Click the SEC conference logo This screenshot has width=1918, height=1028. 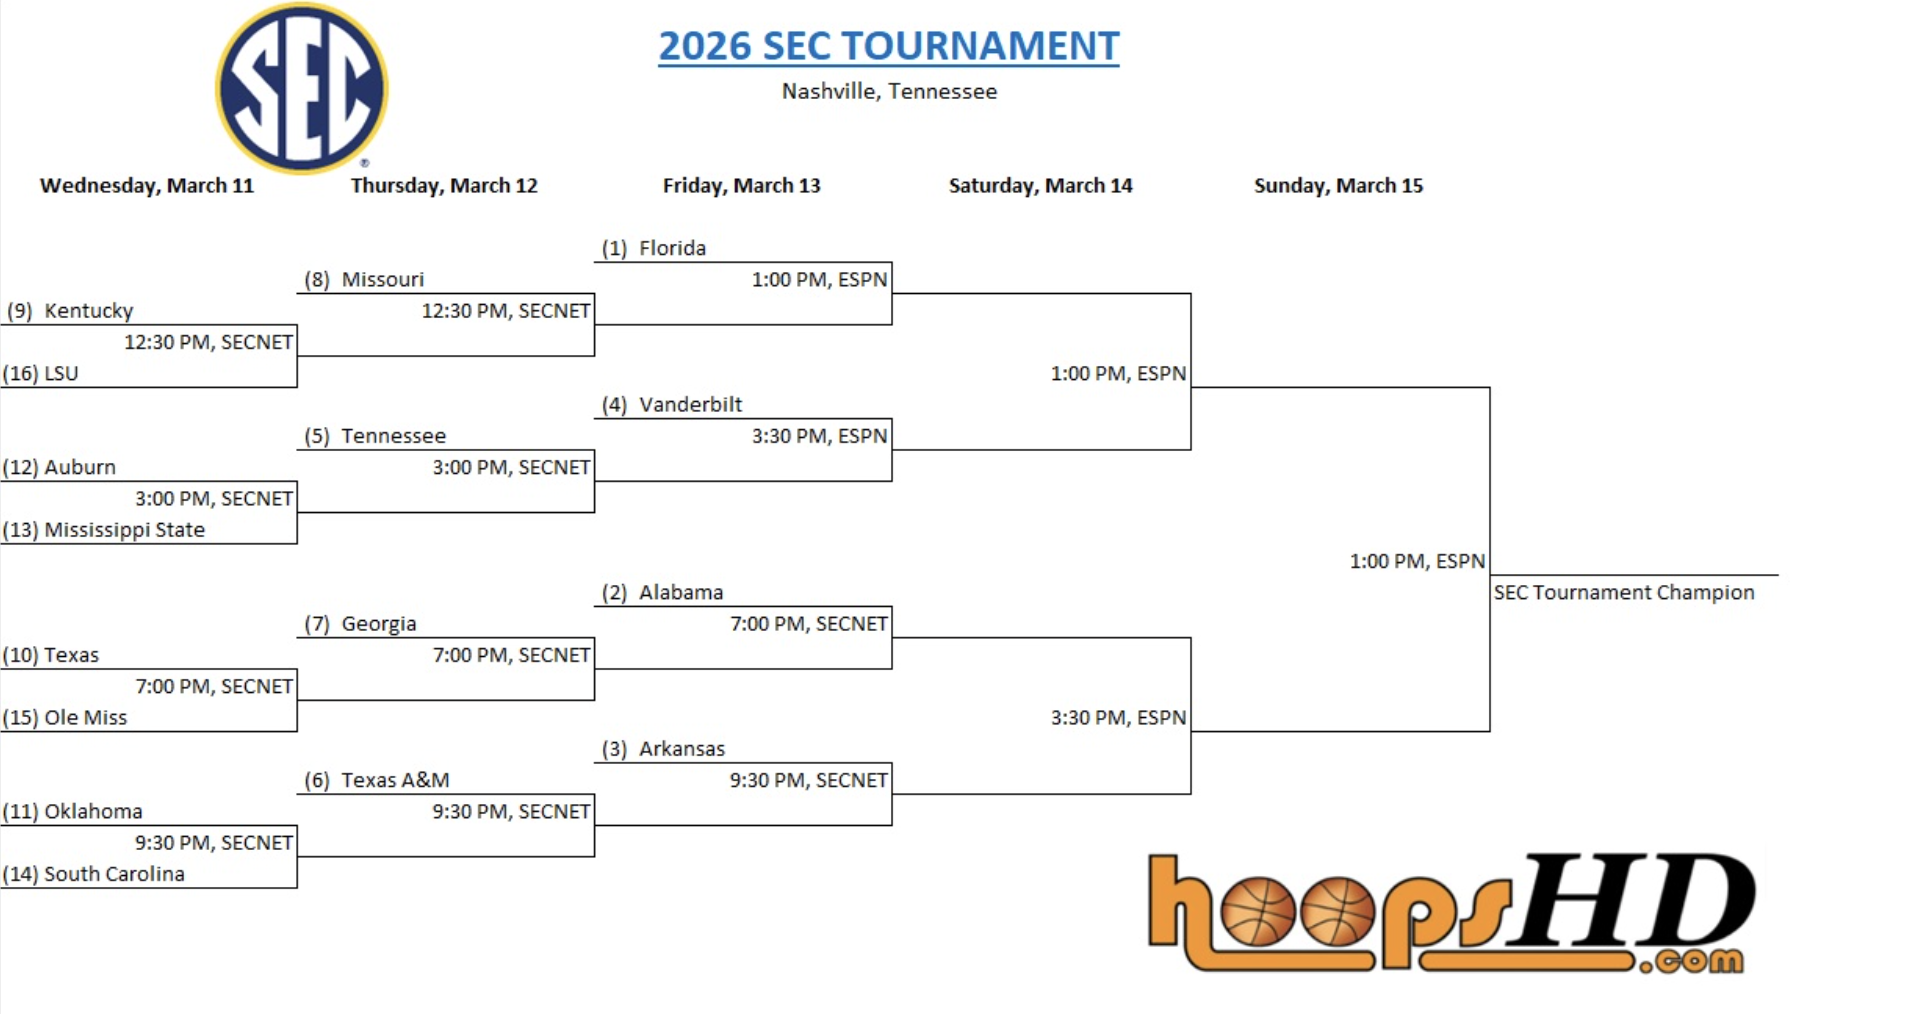pyautogui.click(x=302, y=88)
